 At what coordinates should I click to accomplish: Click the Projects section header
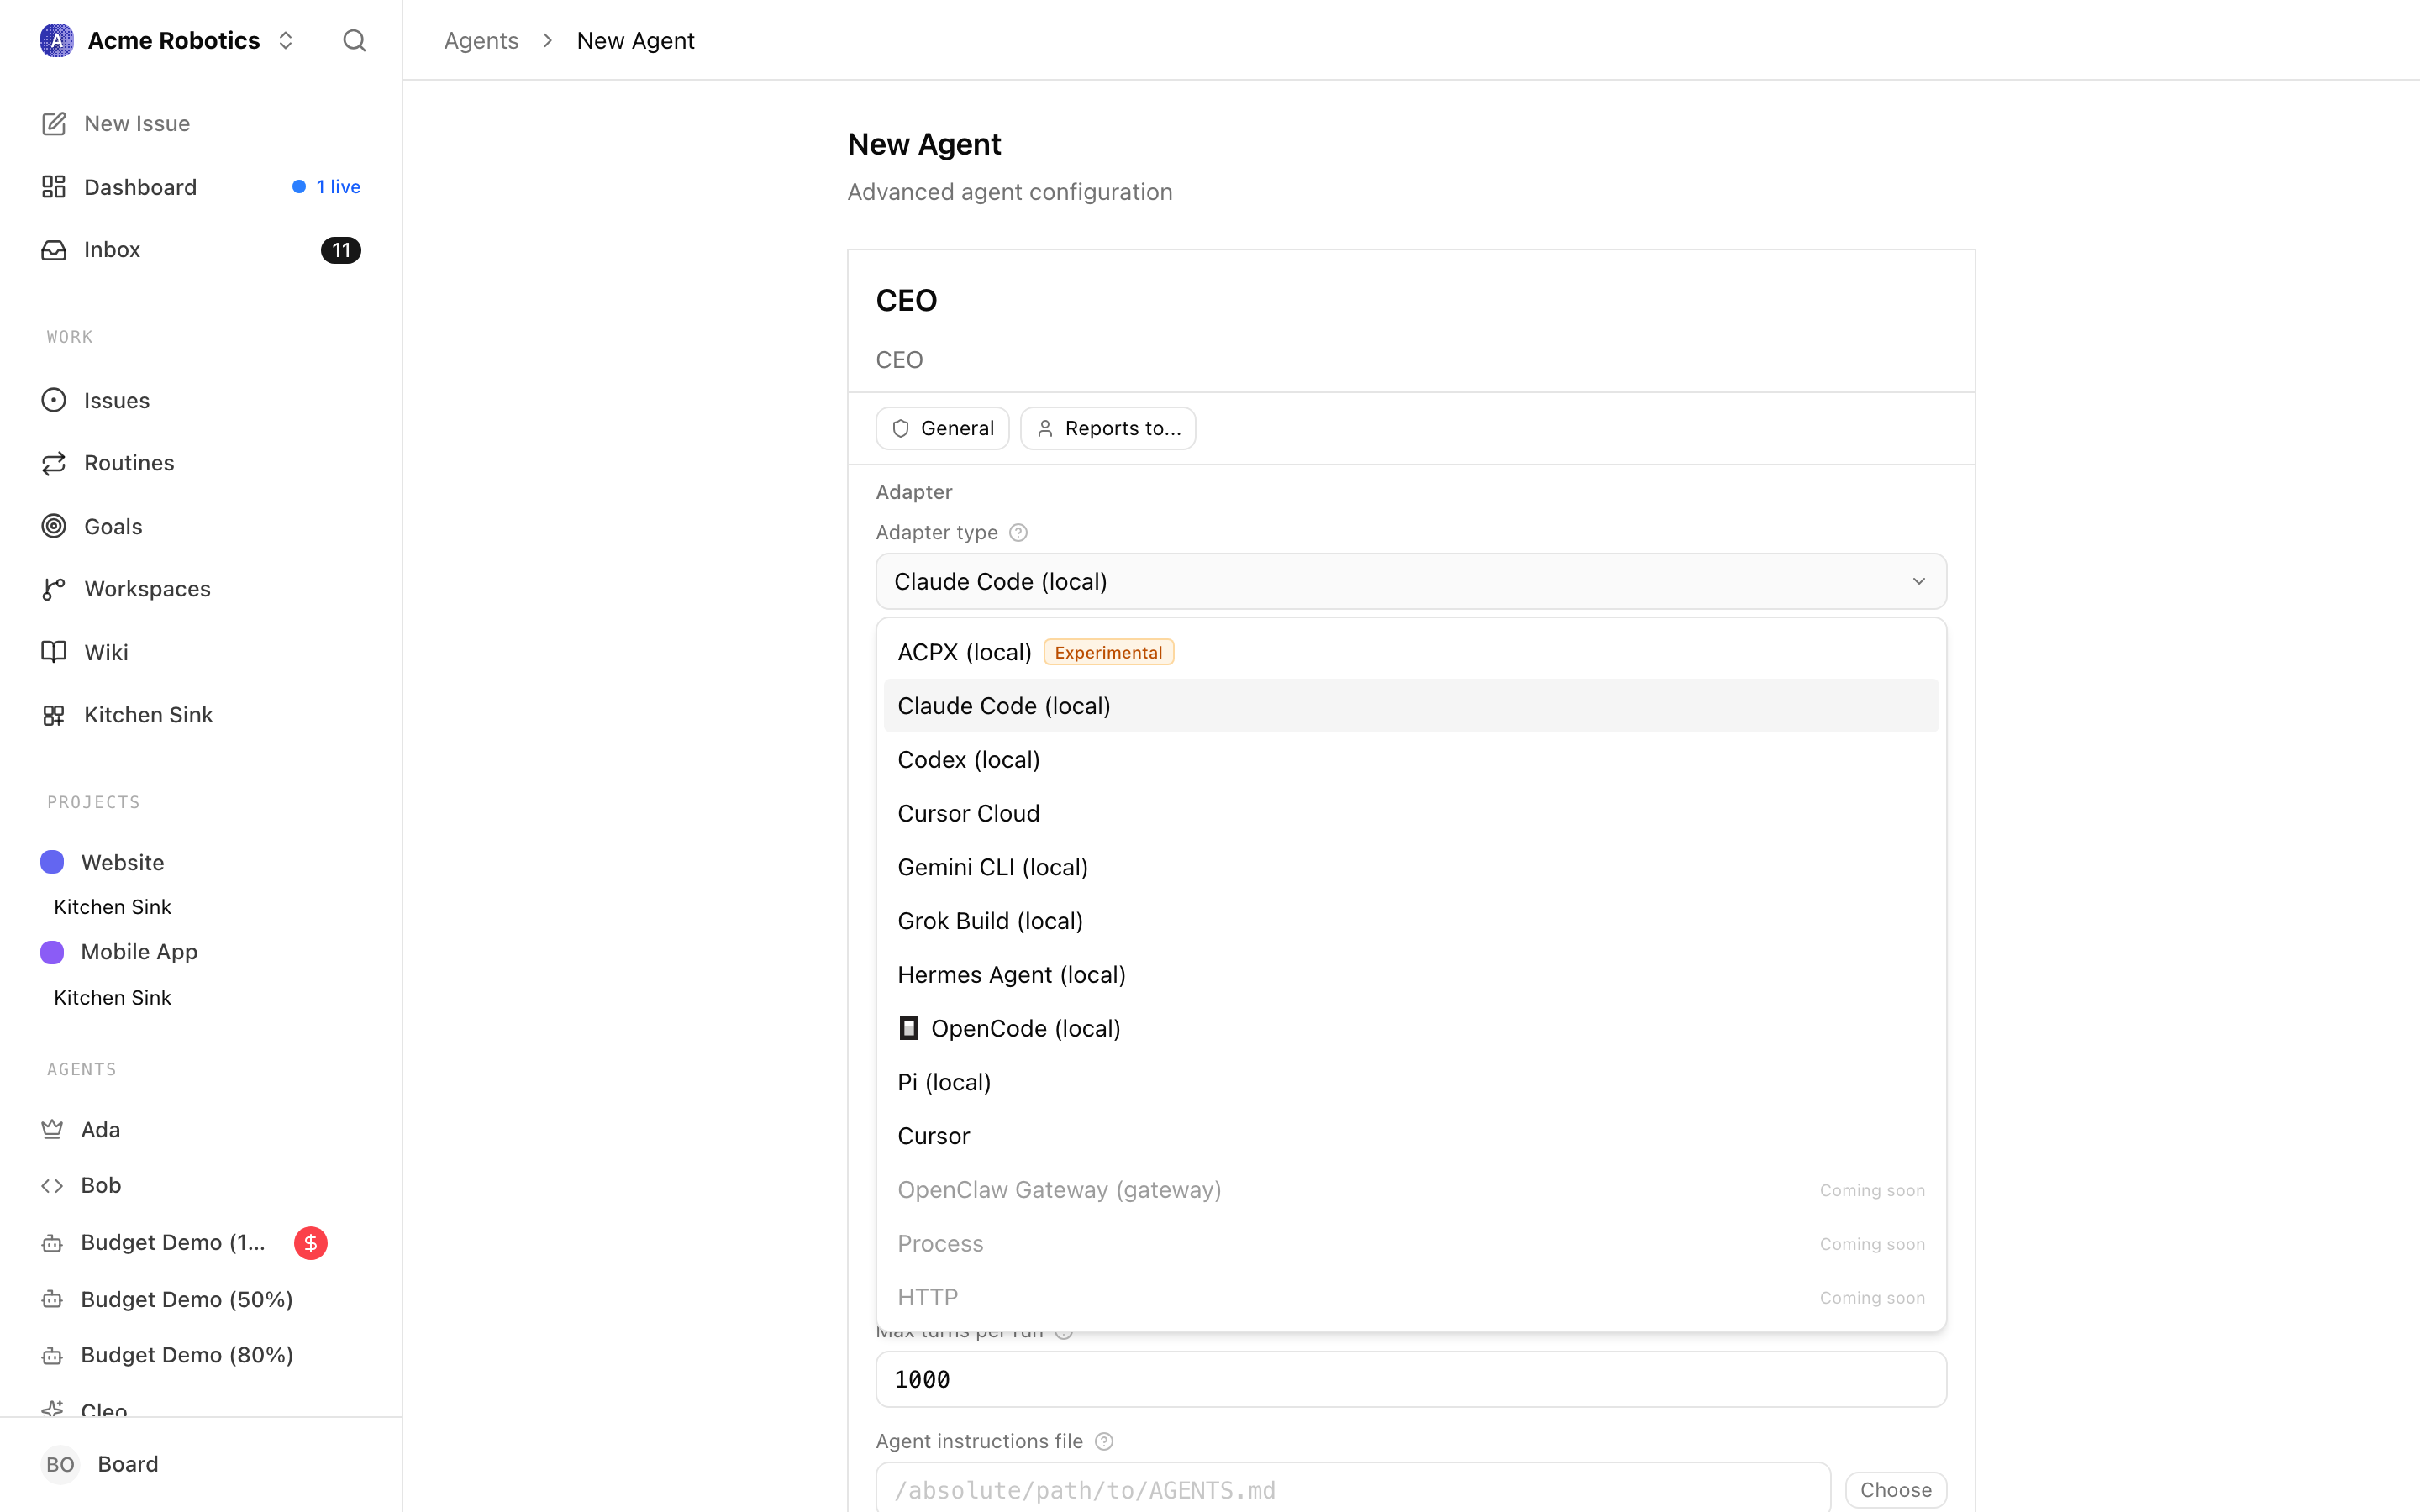click(x=94, y=802)
